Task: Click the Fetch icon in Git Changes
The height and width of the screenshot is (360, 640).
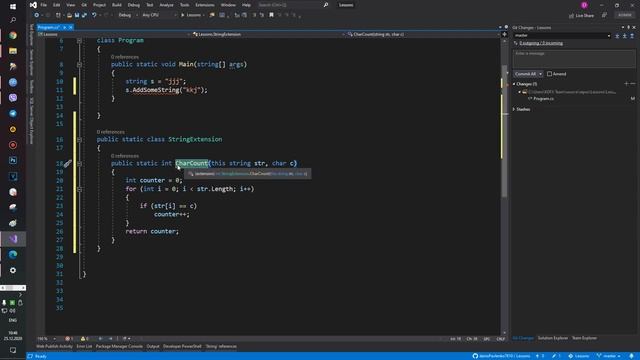Action: 617,36
